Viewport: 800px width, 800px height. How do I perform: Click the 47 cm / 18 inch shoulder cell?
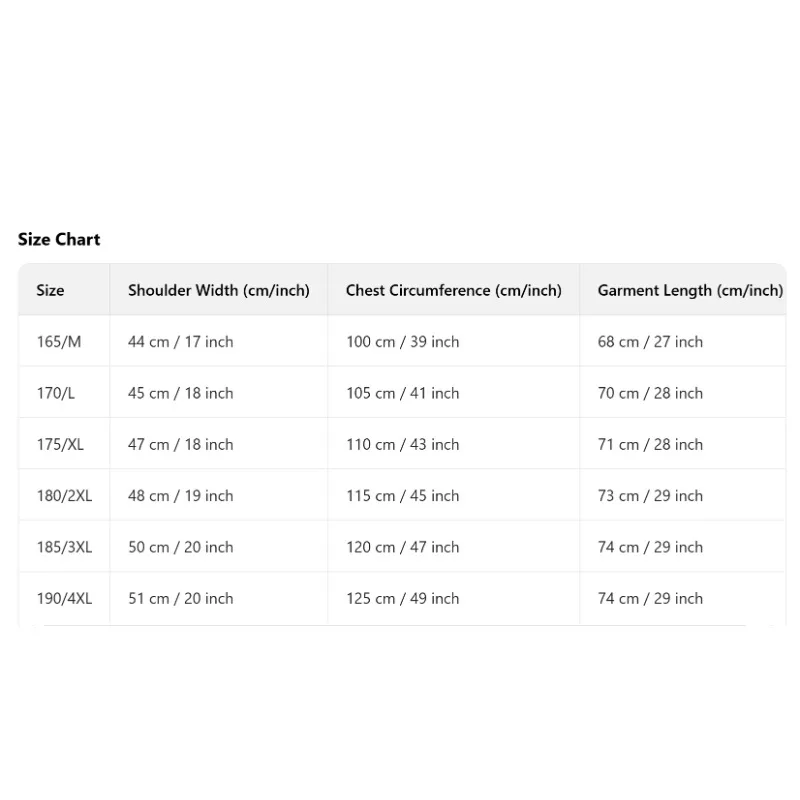tap(181, 444)
